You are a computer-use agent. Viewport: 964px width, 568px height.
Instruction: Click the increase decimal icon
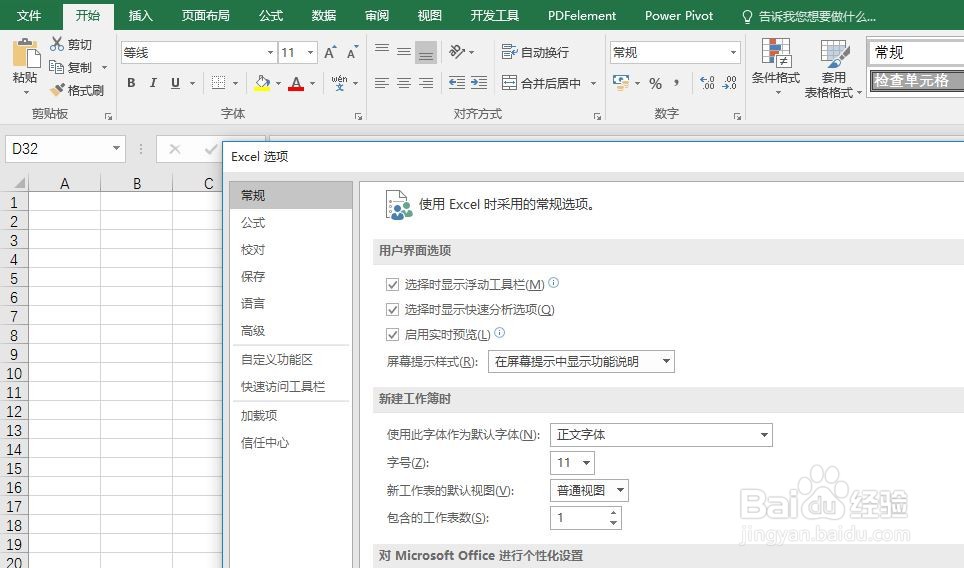tap(708, 82)
